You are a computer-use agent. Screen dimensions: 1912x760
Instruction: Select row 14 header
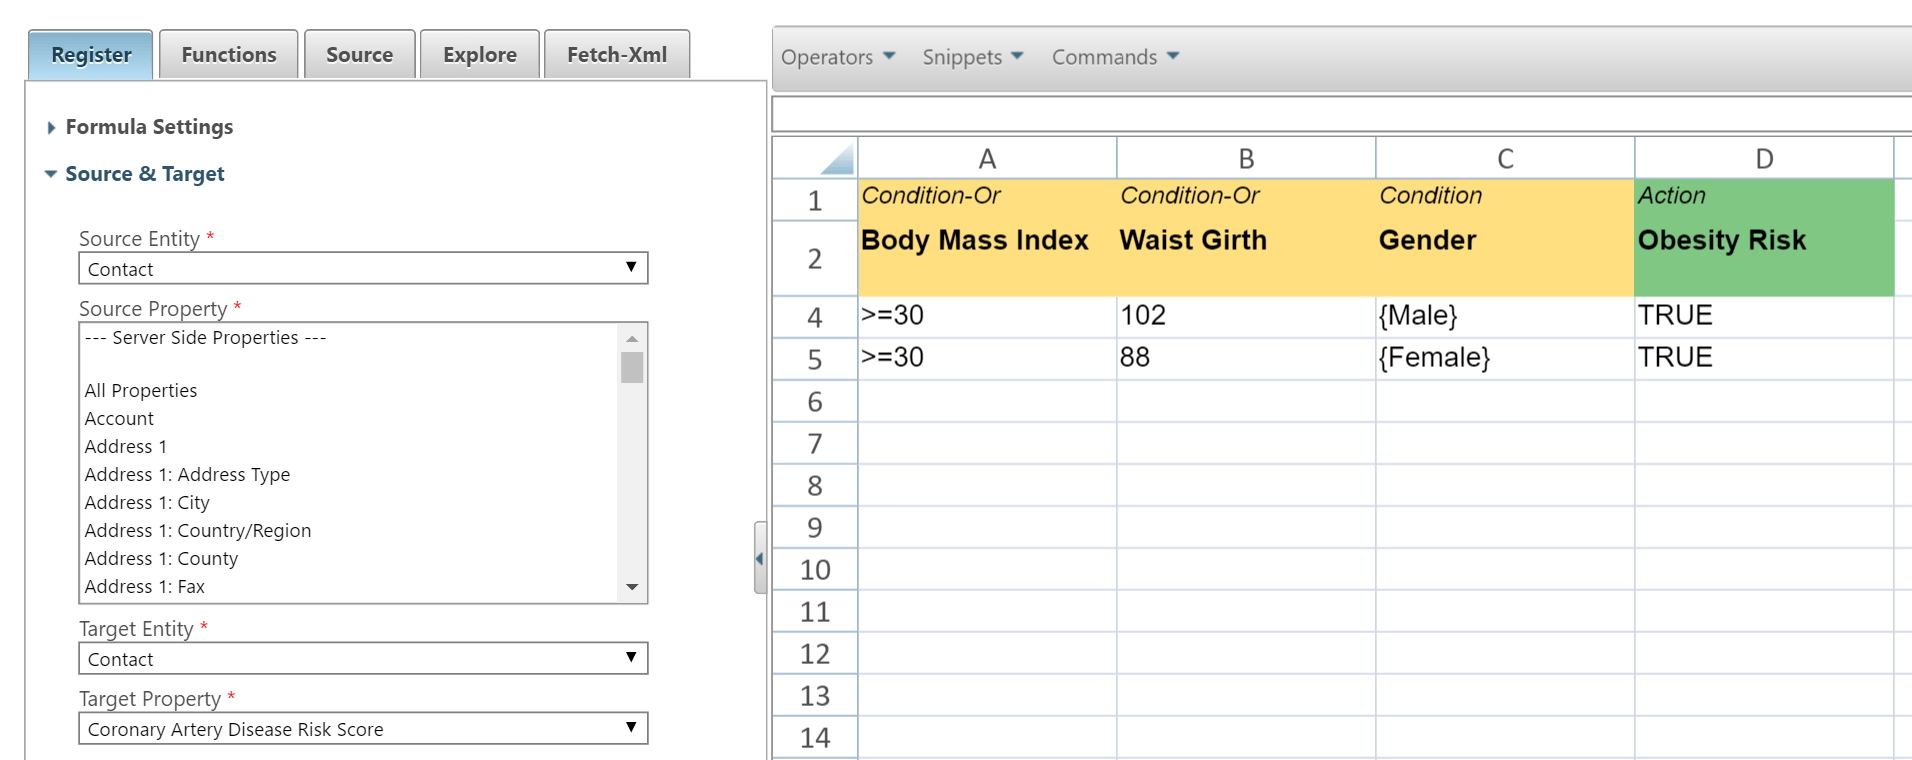pos(815,737)
